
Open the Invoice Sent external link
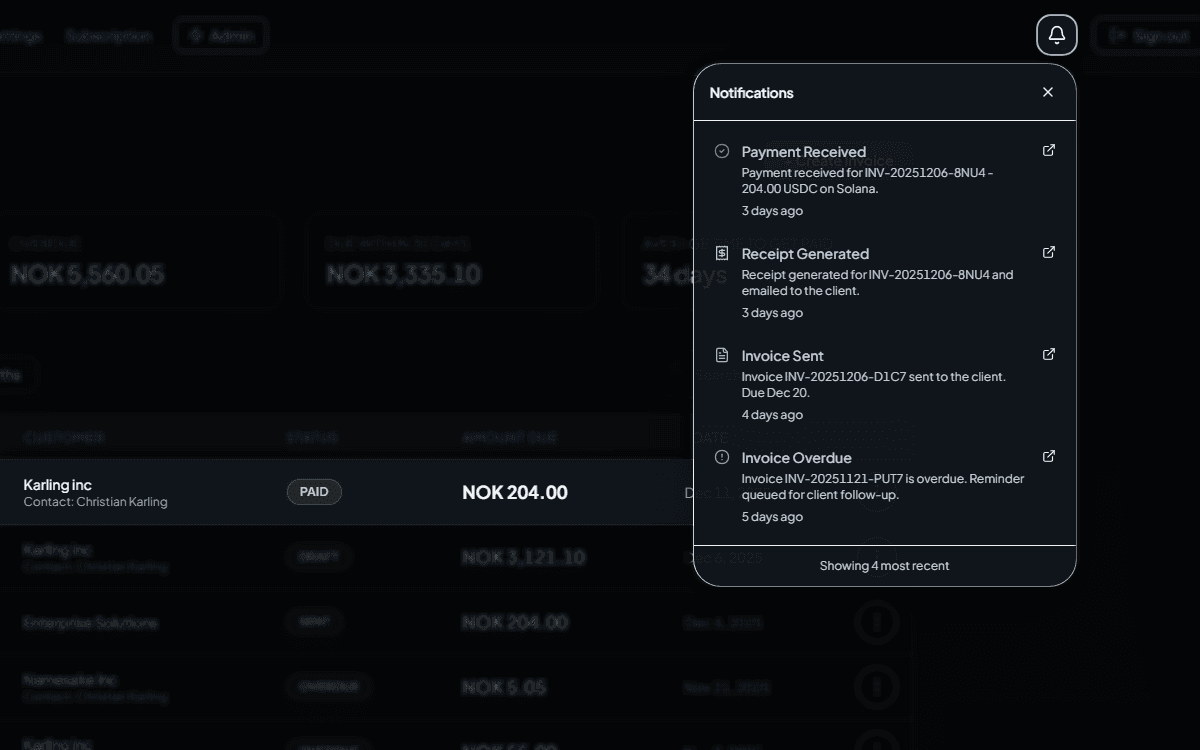tap(1048, 353)
